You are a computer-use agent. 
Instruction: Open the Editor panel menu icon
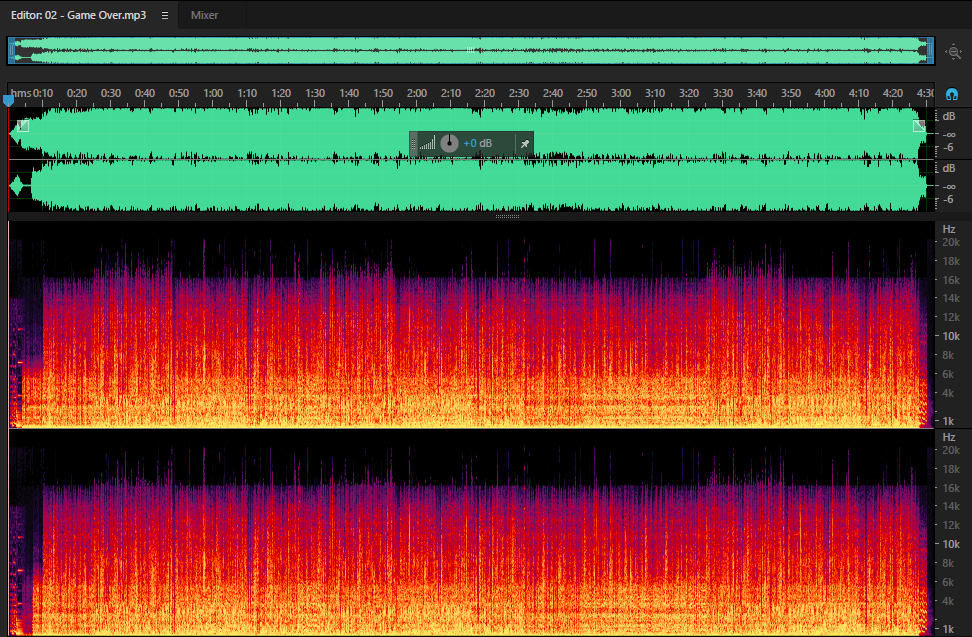pos(165,15)
